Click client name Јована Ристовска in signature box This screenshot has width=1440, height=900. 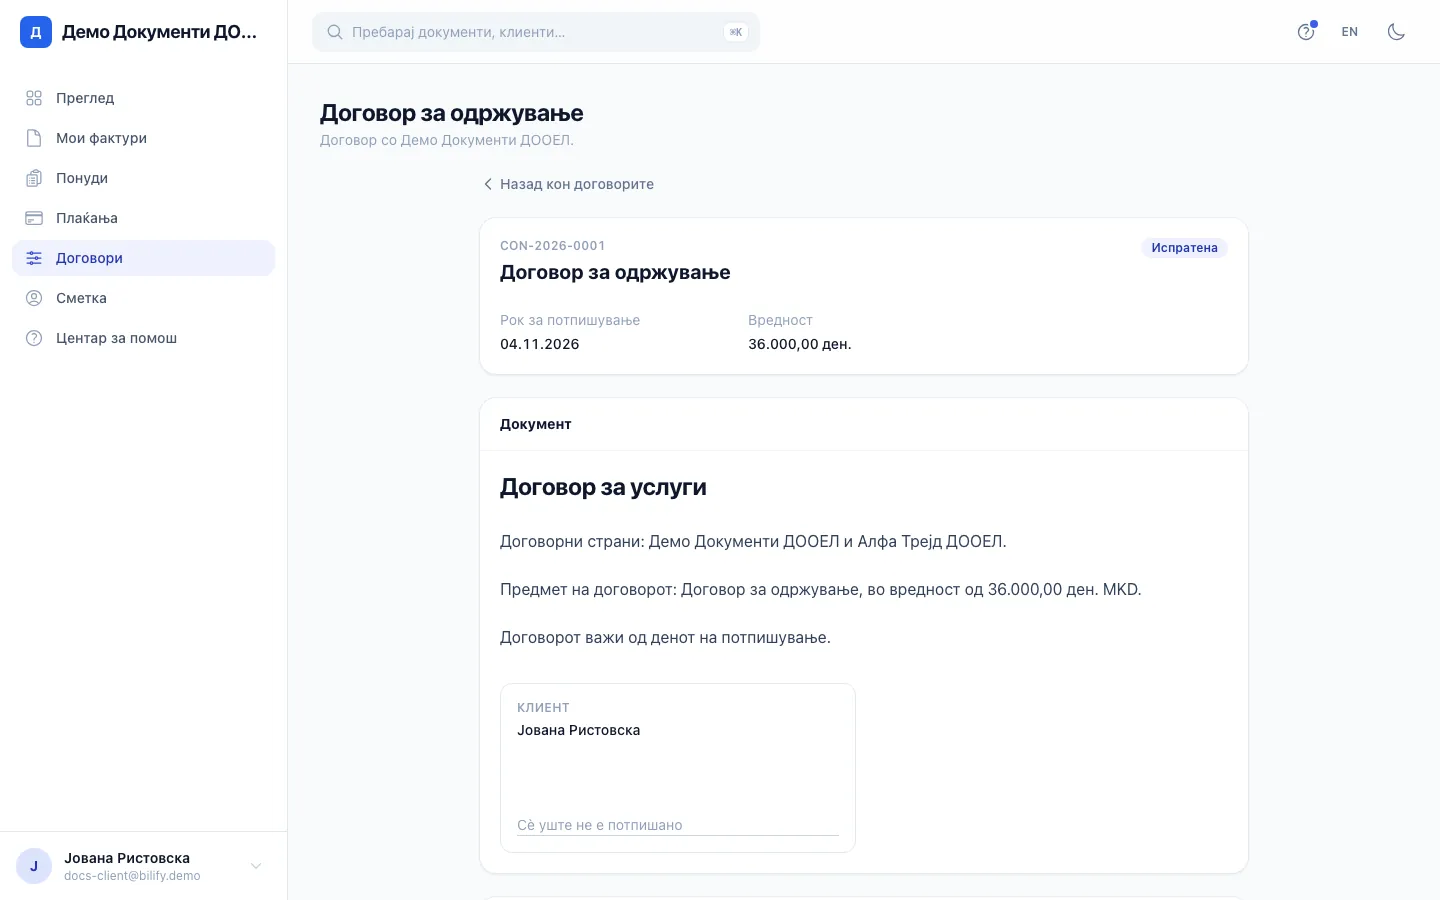[579, 730]
